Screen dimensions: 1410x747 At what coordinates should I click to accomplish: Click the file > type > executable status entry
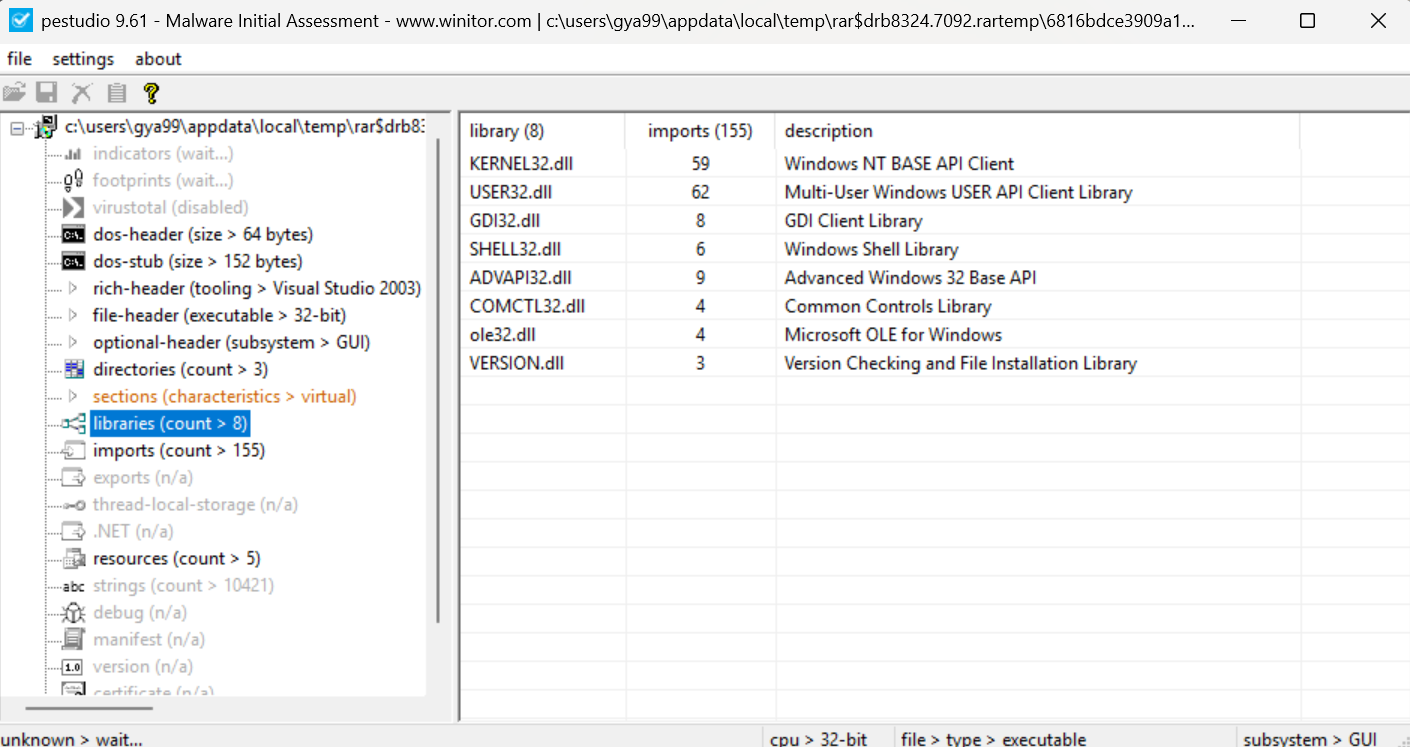pyautogui.click(x=993, y=739)
